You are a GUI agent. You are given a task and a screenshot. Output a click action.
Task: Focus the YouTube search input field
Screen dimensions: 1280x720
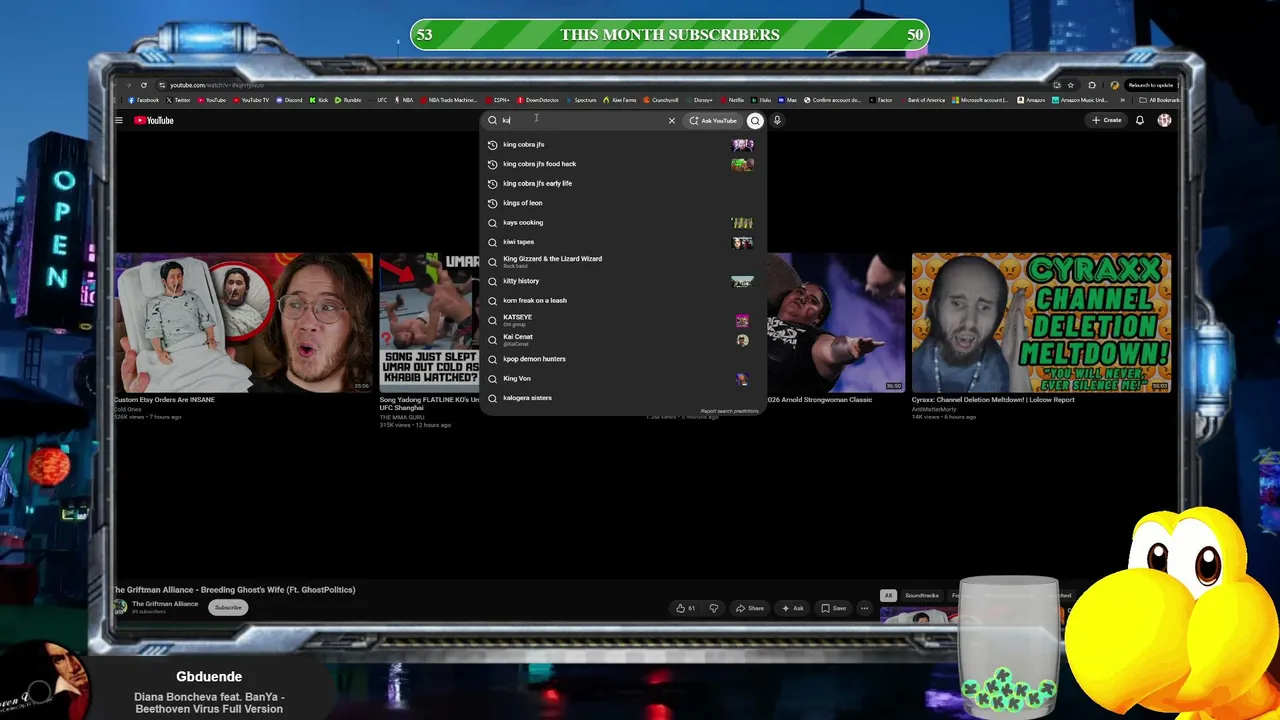coord(580,120)
